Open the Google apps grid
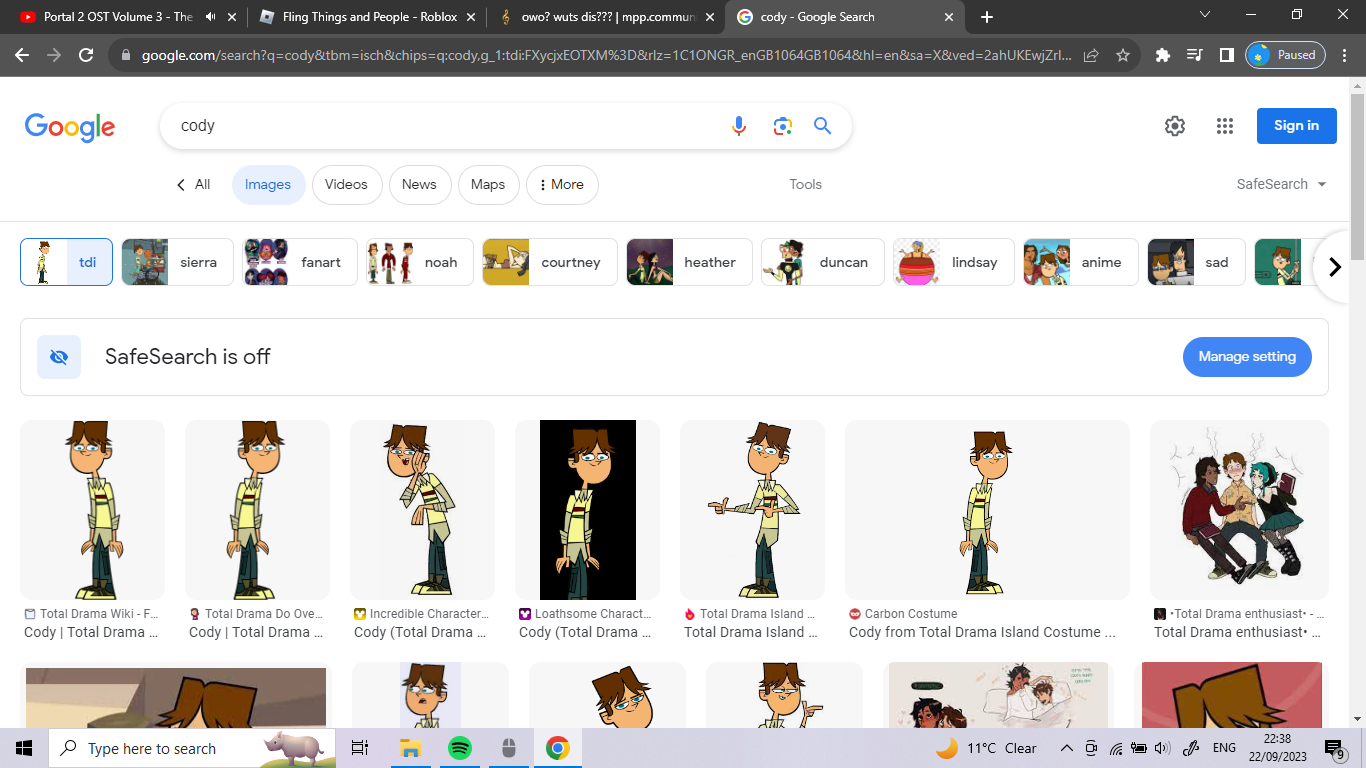1366x768 pixels. click(1225, 126)
